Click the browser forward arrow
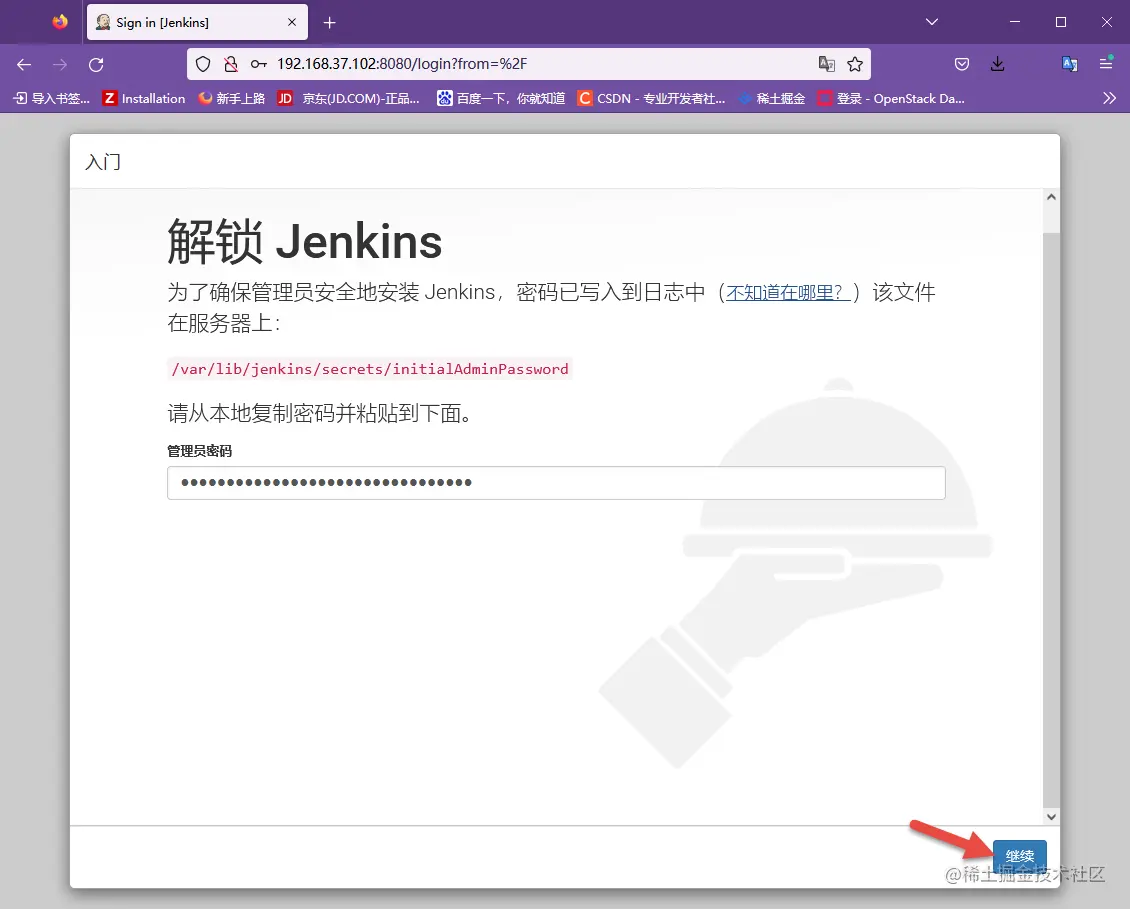1130x909 pixels. (60, 64)
